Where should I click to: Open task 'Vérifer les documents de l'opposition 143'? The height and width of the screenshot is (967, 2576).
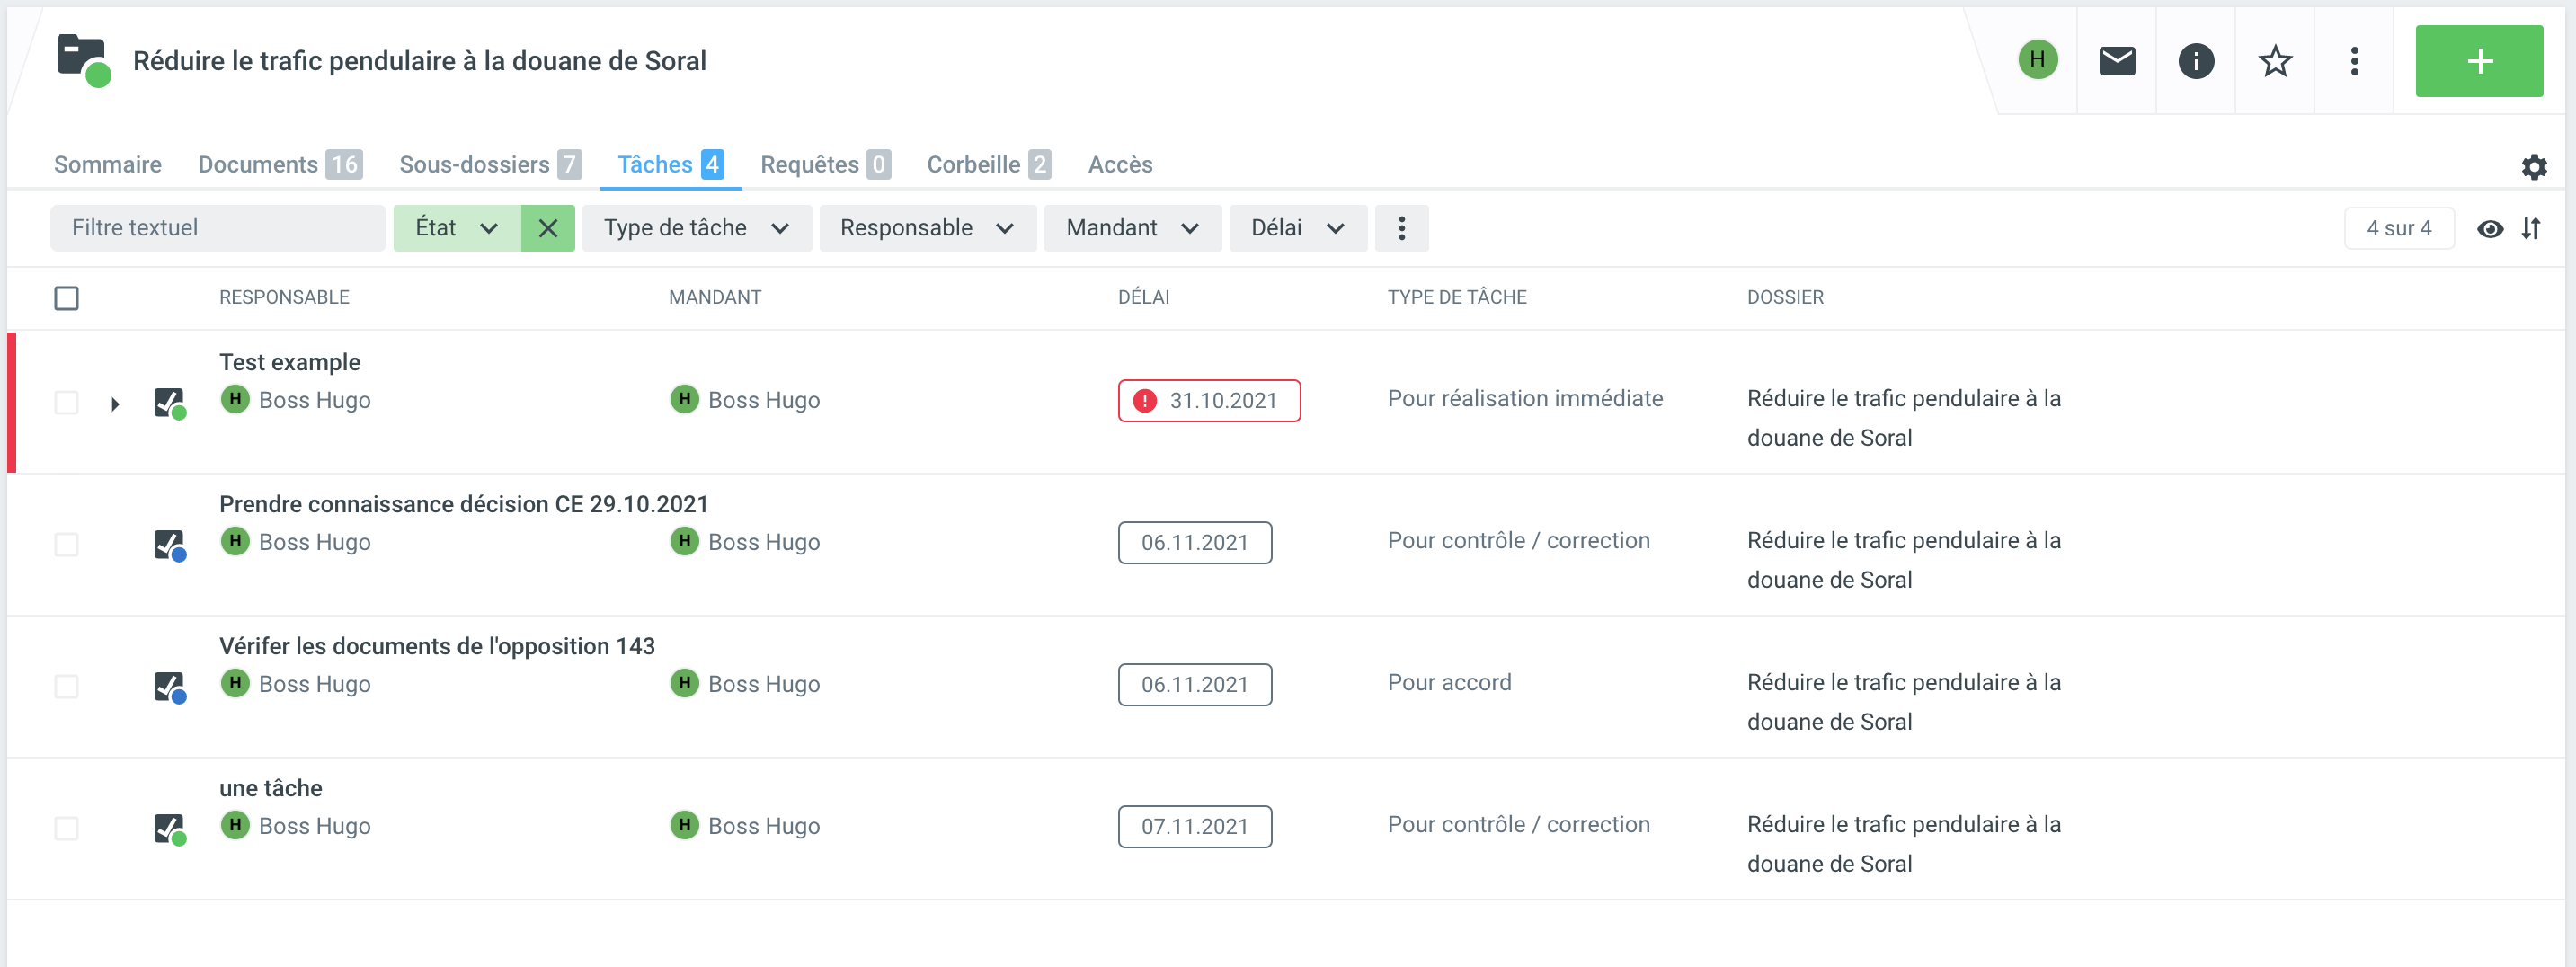436,646
